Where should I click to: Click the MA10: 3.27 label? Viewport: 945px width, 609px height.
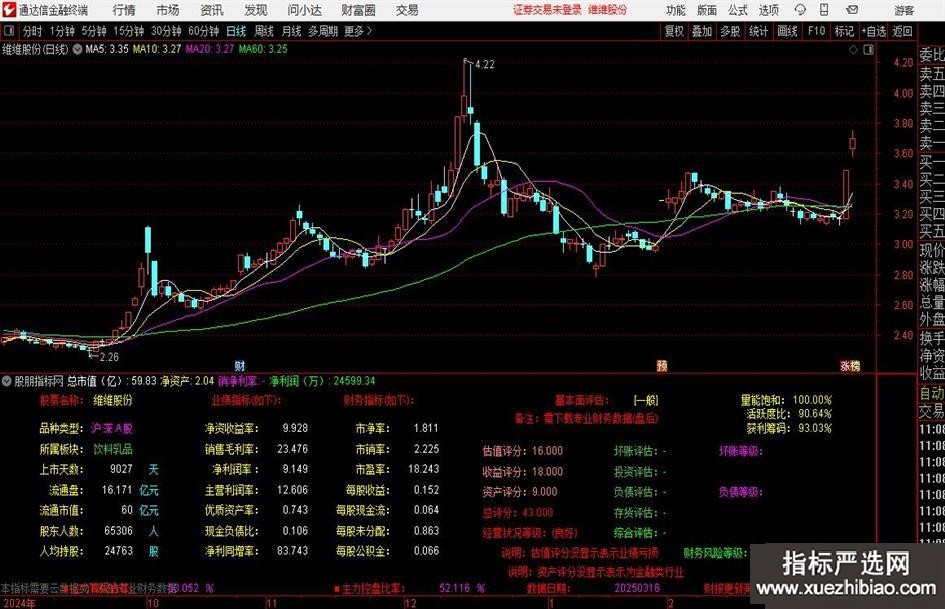pos(157,49)
